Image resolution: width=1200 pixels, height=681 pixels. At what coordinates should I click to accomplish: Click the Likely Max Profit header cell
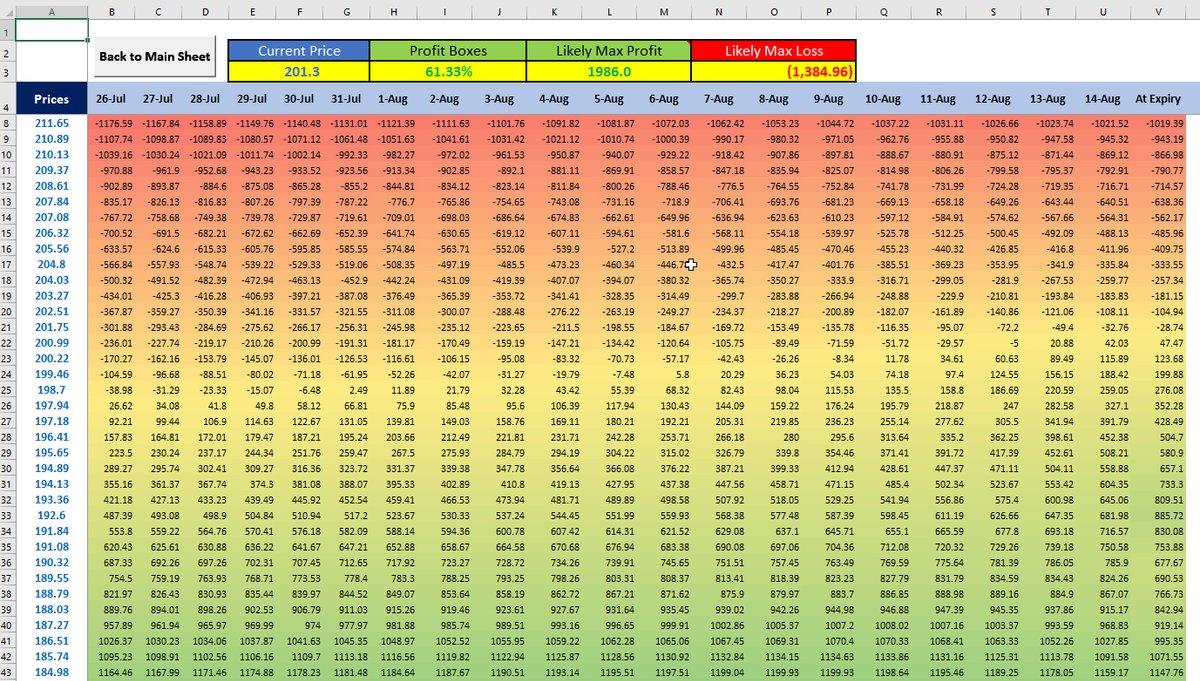pyautogui.click(x=609, y=50)
